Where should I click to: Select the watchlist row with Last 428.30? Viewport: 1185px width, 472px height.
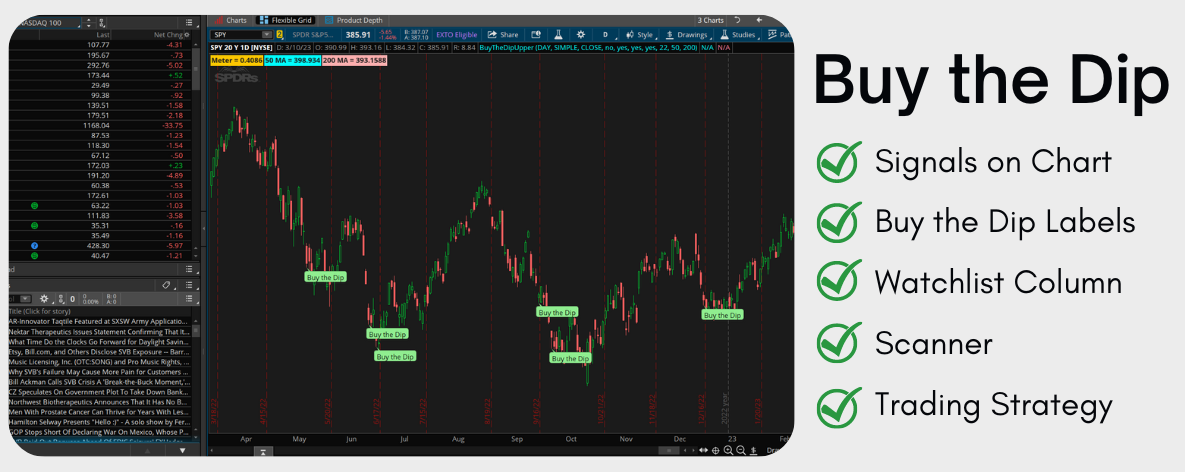tap(100, 246)
